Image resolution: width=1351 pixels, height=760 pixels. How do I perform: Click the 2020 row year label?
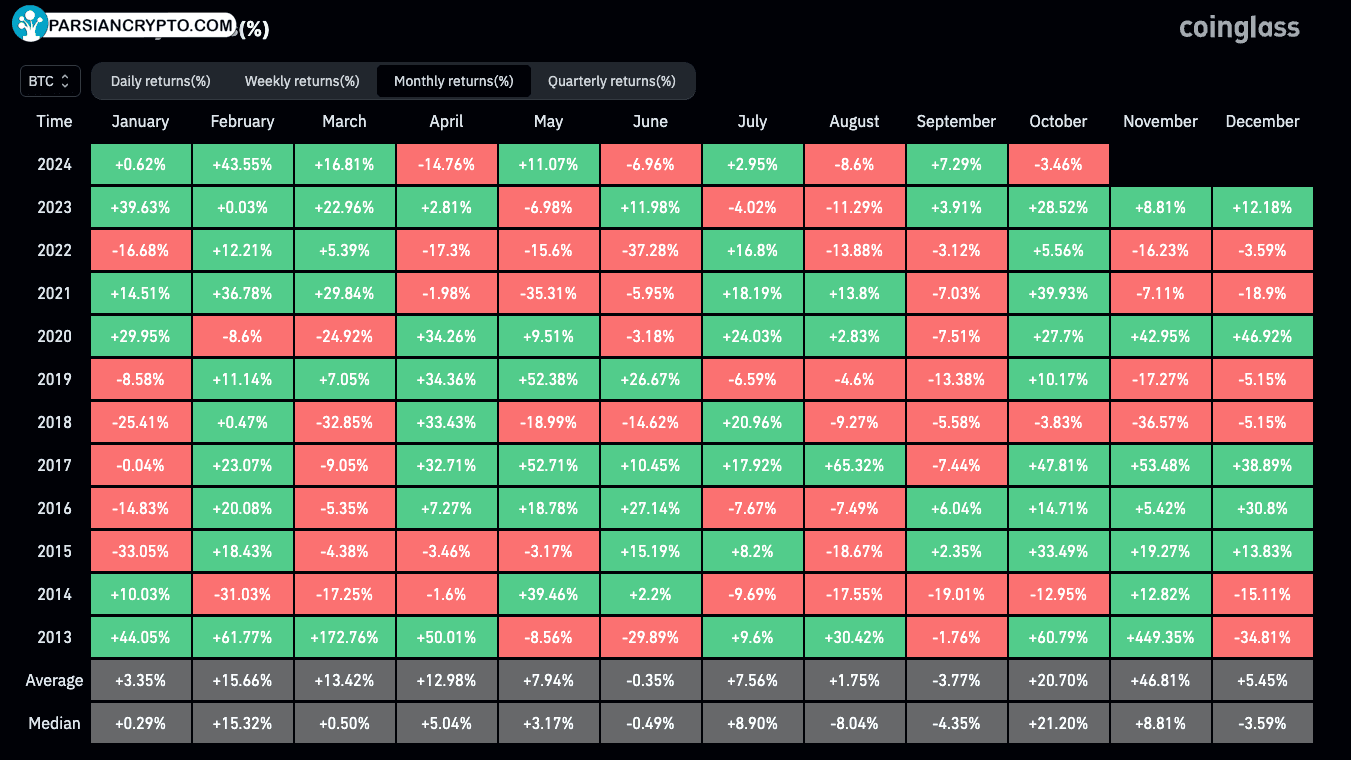(54, 336)
